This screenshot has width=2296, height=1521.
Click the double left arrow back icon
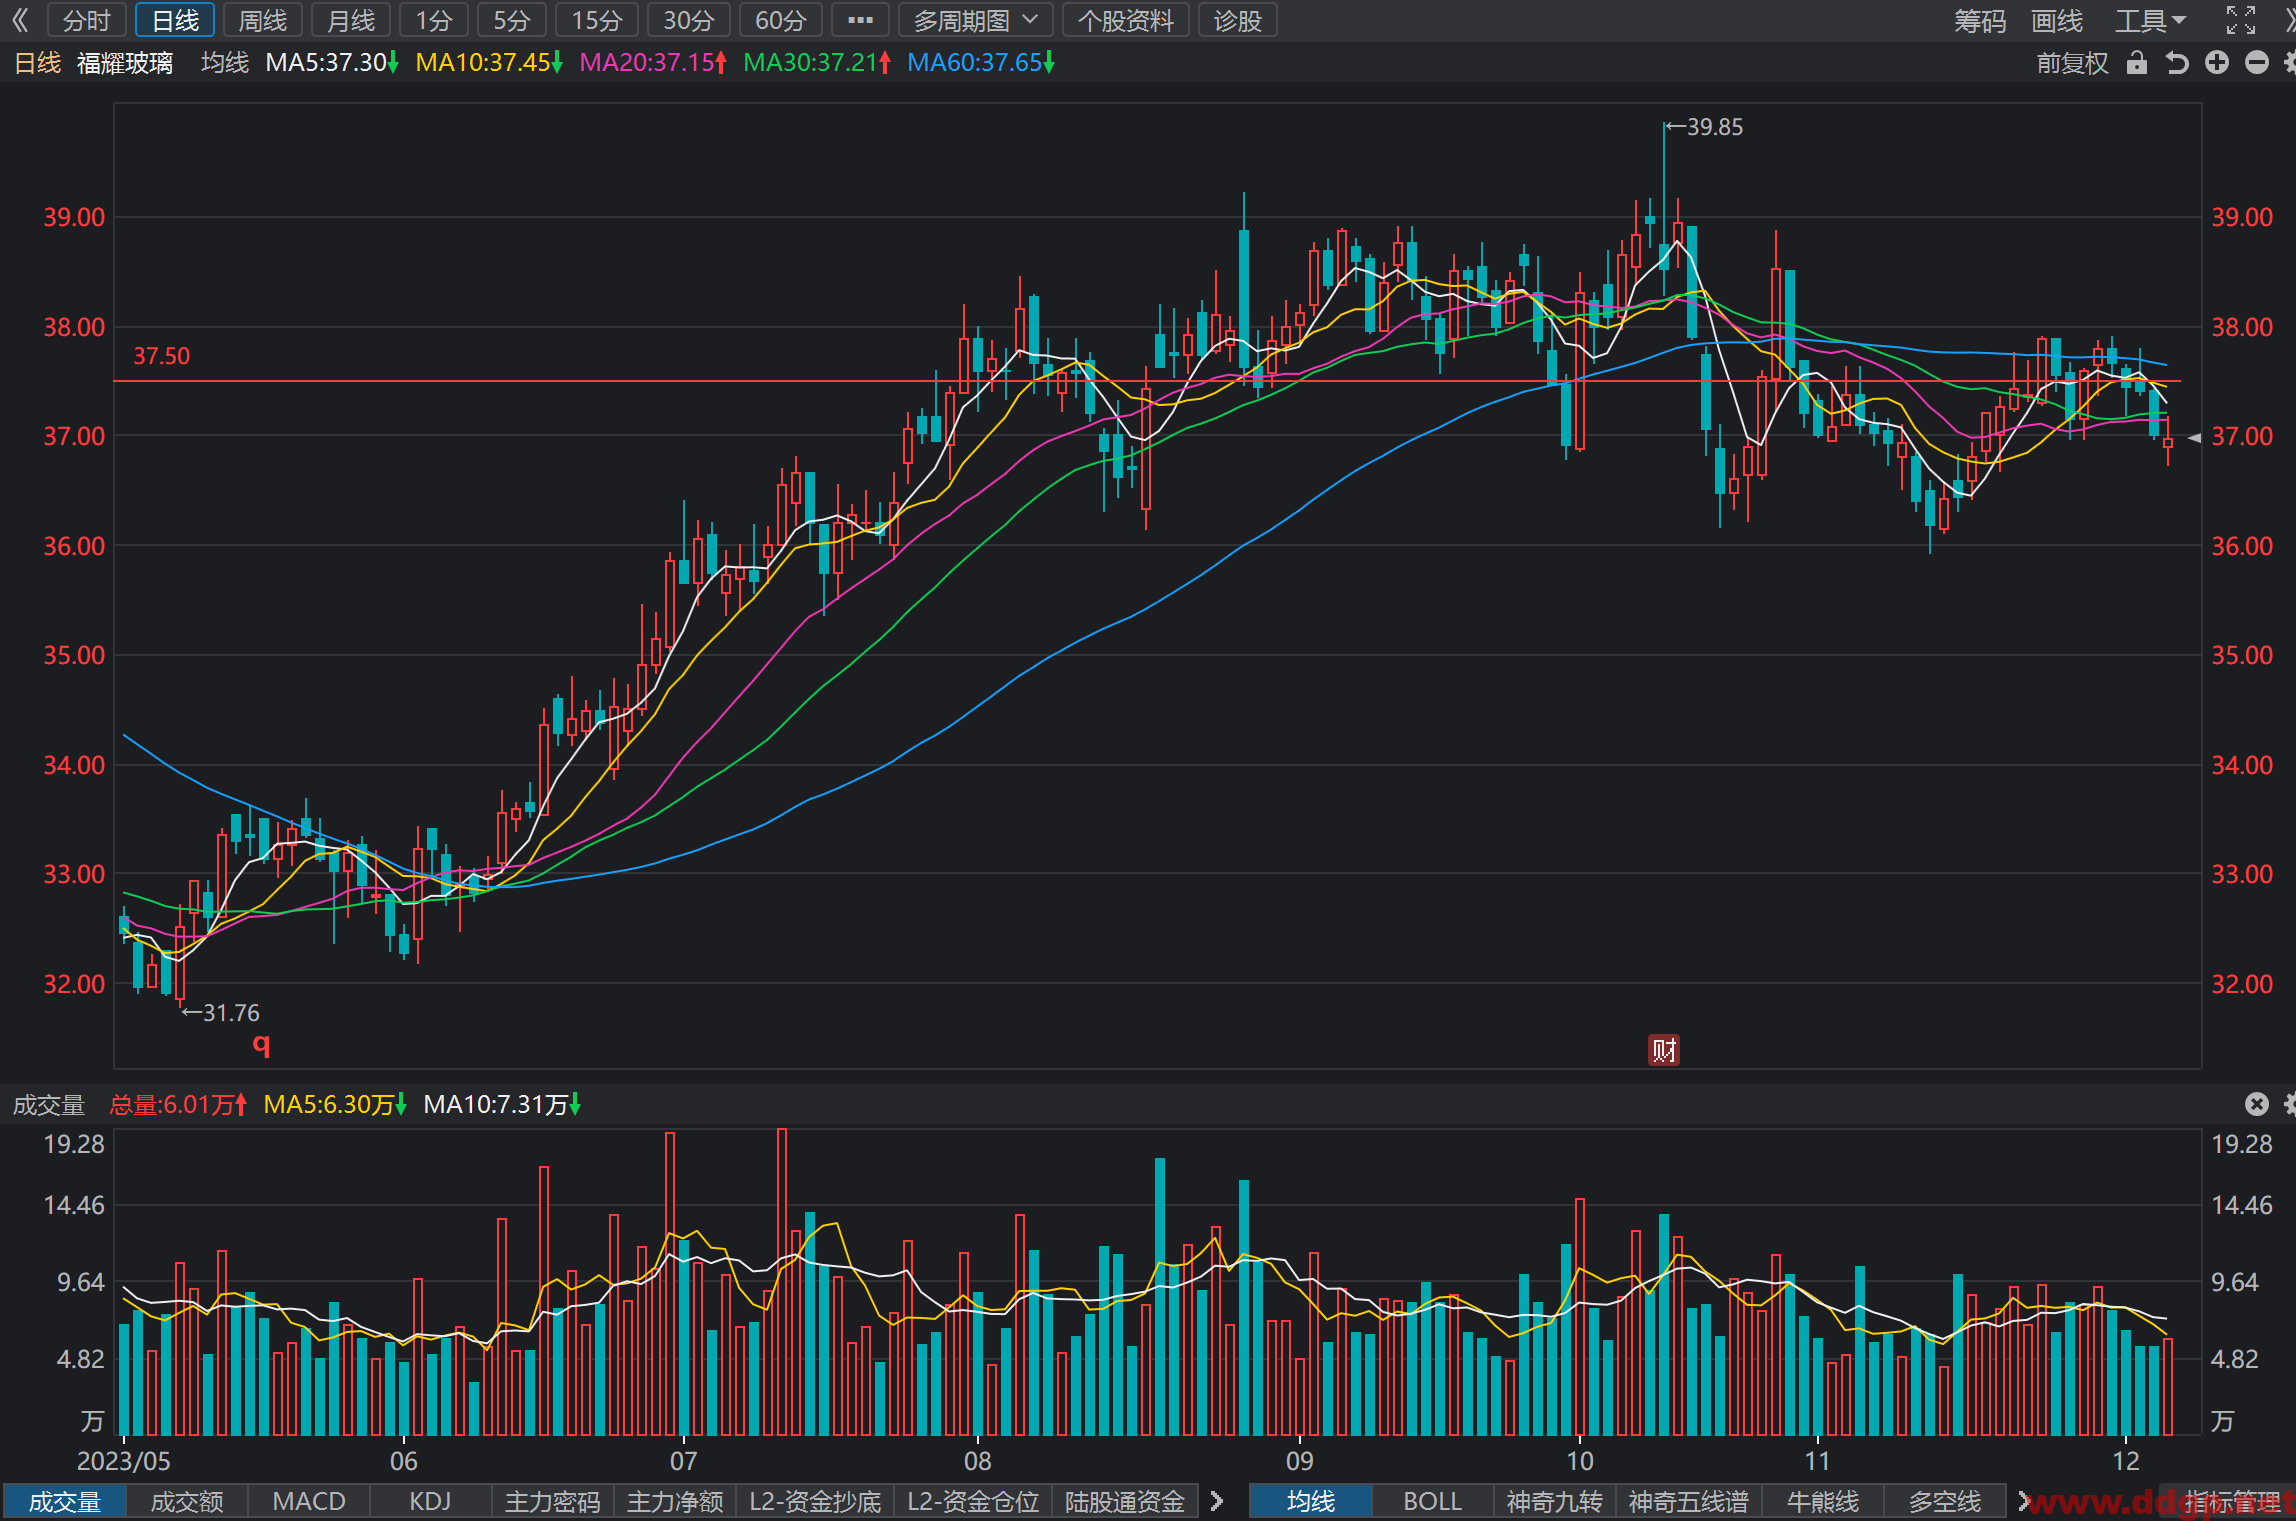(x=21, y=20)
